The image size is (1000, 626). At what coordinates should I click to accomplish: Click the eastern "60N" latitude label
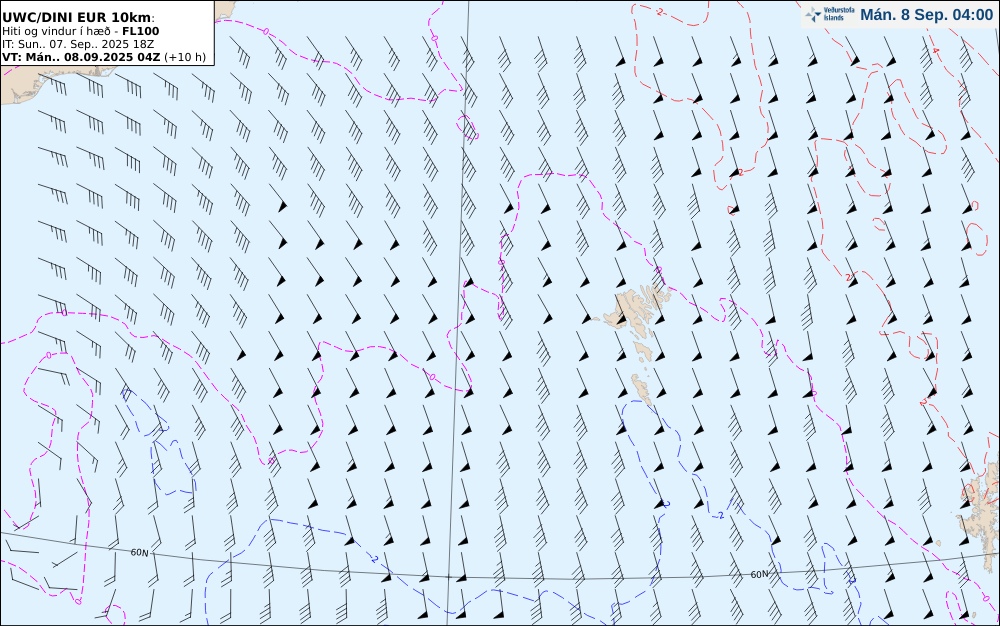click(x=759, y=574)
